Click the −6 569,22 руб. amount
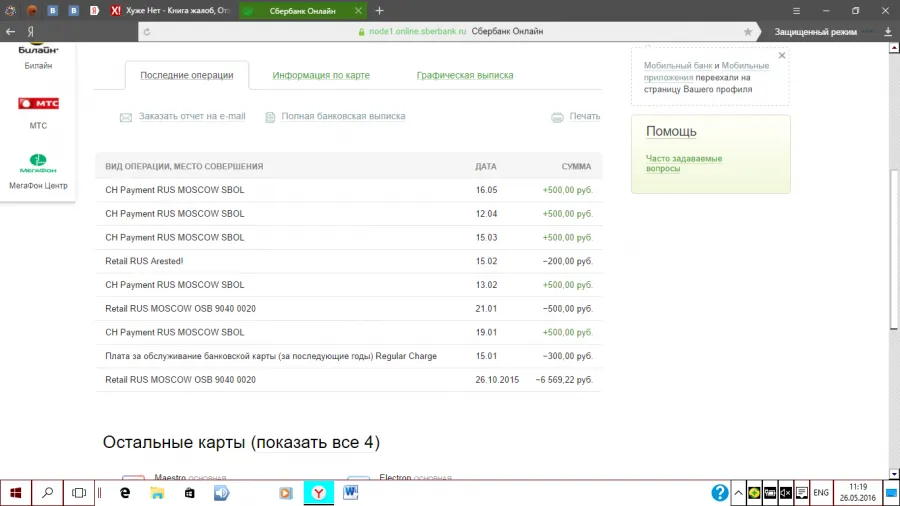 tap(564, 380)
